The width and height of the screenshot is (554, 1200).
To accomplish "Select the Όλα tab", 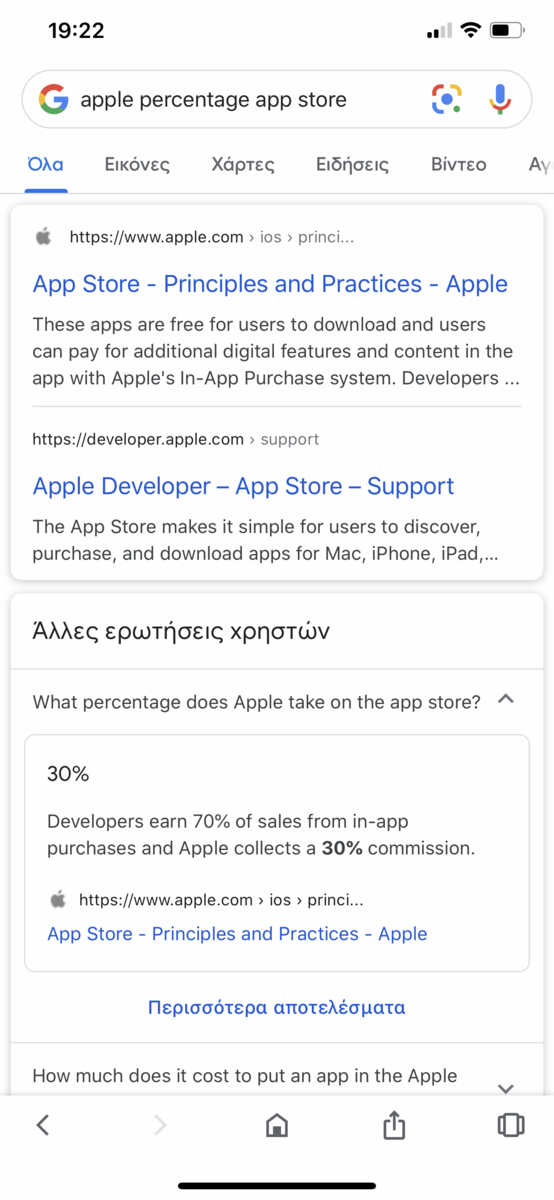I will click(x=46, y=165).
